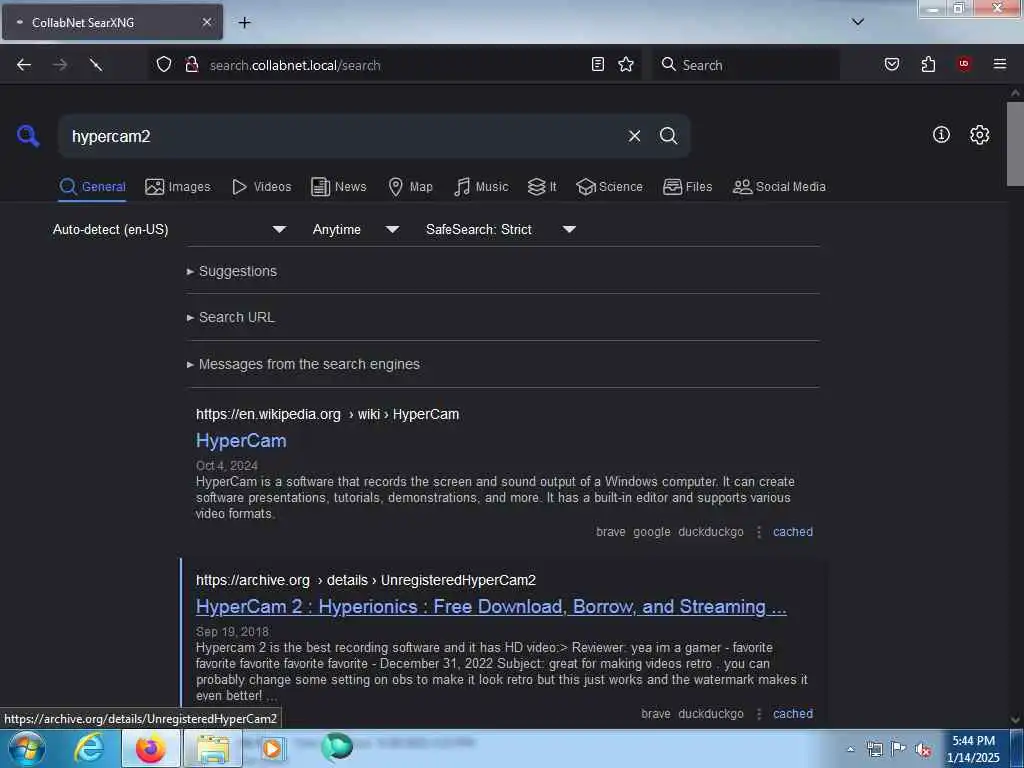
Task: Switch to the News category
Action: 338,187
